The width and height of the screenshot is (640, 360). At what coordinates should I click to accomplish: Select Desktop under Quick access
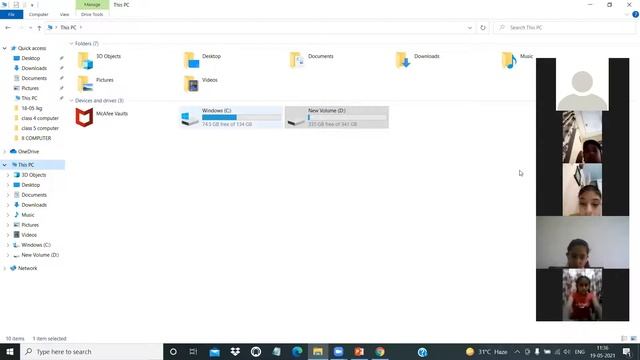[x=31, y=58]
